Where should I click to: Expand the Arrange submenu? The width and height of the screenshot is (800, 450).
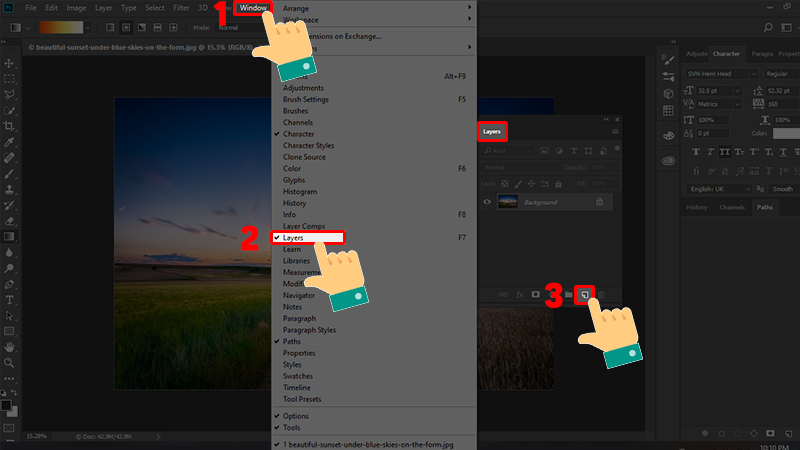tap(374, 8)
